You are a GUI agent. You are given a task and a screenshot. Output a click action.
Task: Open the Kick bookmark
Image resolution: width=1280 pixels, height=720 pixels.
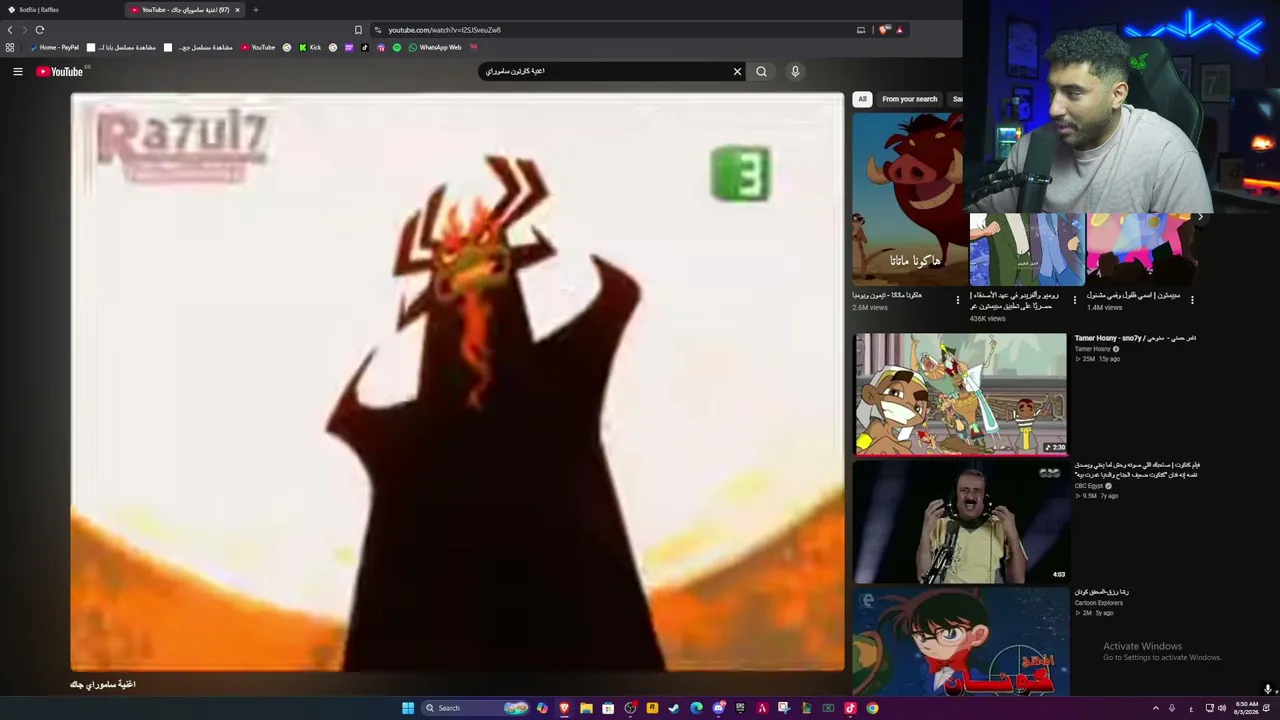coord(310,47)
